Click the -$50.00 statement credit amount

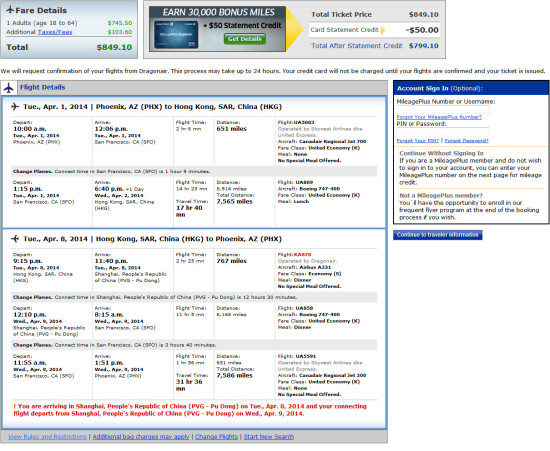click(422, 30)
